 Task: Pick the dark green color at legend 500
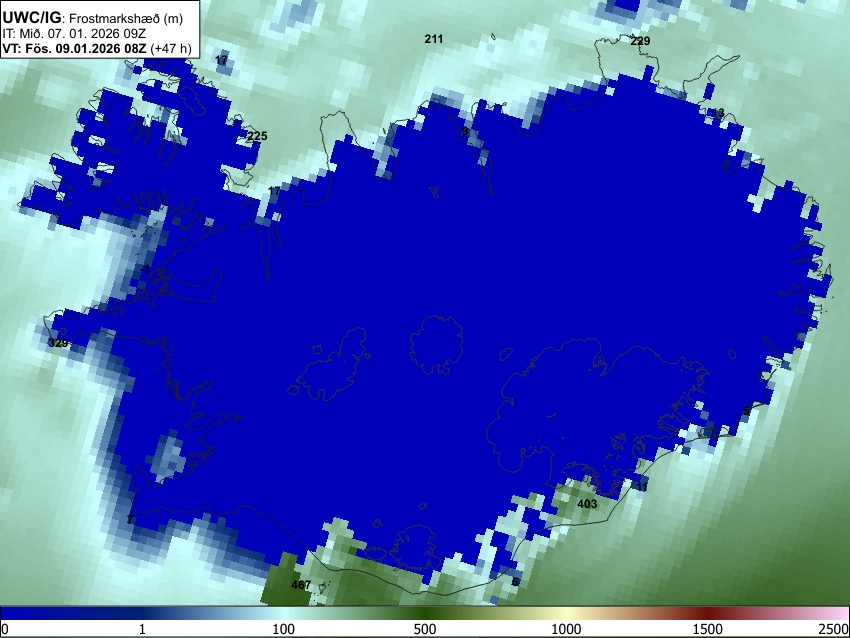424,613
